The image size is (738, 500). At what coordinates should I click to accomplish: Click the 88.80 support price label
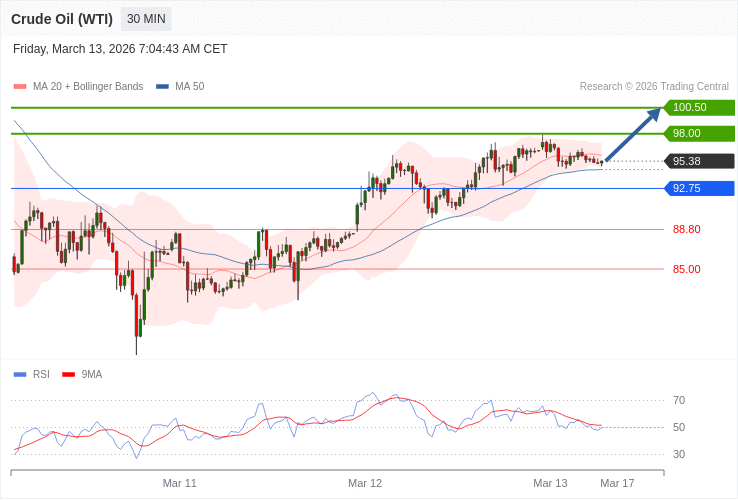(x=686, y=229)
